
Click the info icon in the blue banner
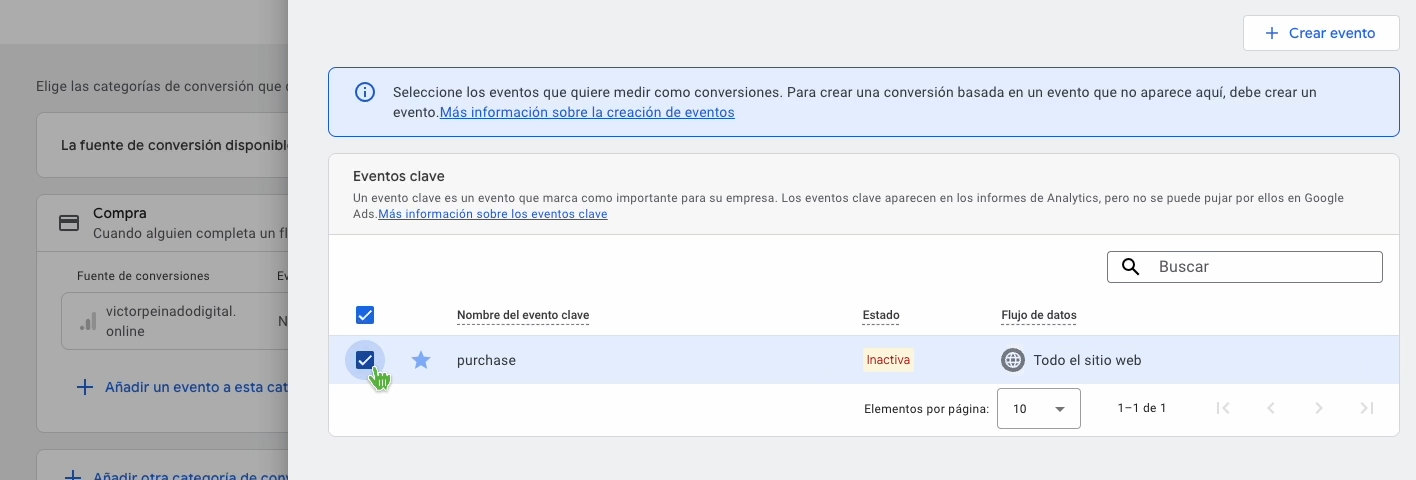pos(365,93)
